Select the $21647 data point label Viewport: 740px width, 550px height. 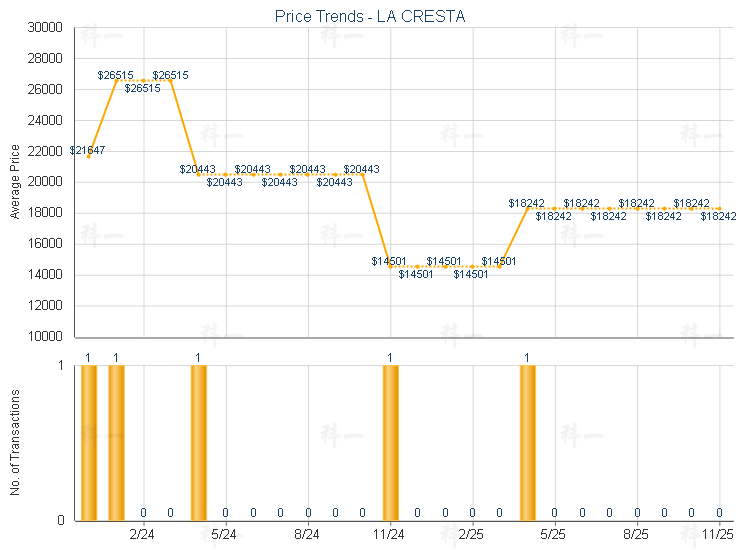point(87,150)
